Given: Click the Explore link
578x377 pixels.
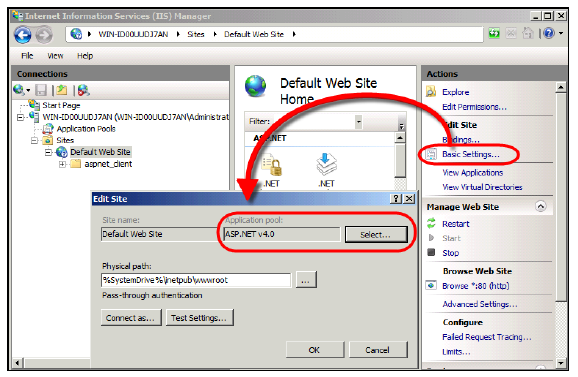Looking at the screenshot, I should point(456,92).
